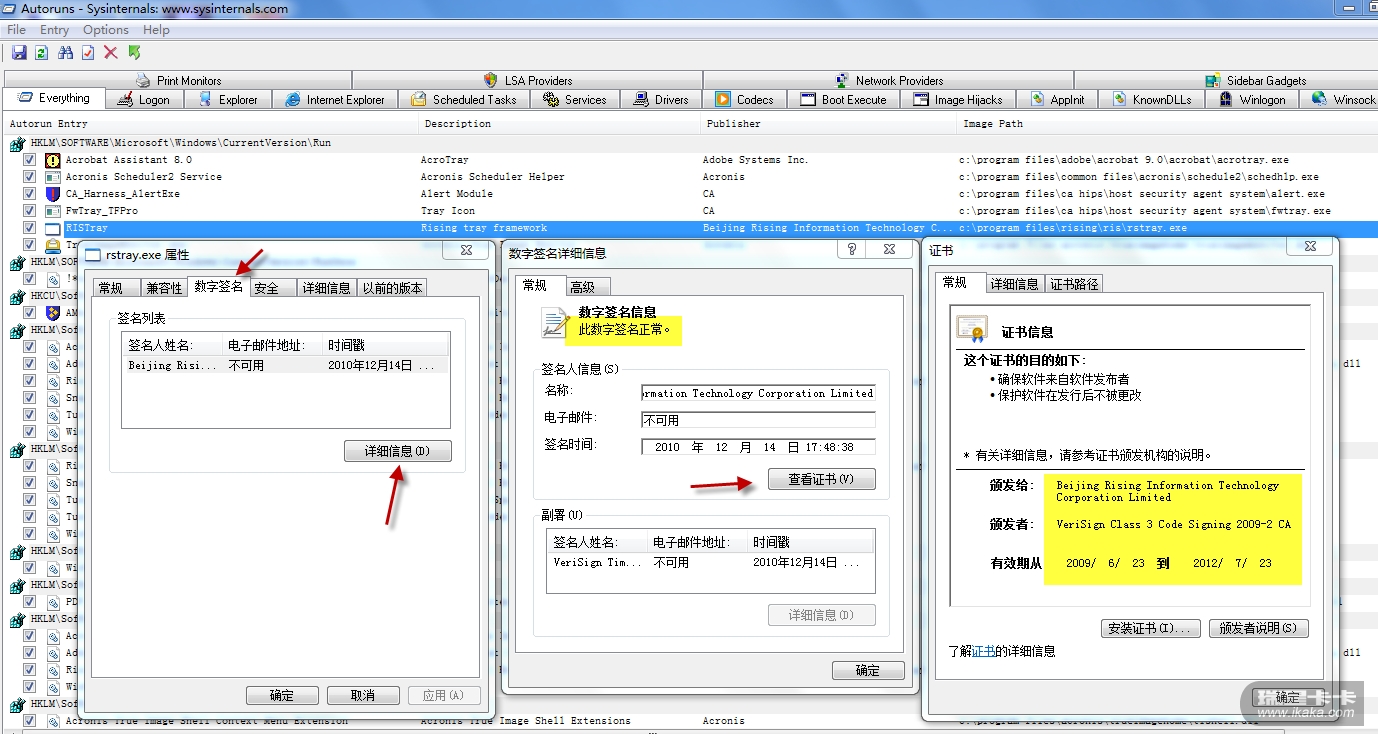Switch to the Logon tab
Viewport: 1378px width, 734px height.
[x=144, y=99]
